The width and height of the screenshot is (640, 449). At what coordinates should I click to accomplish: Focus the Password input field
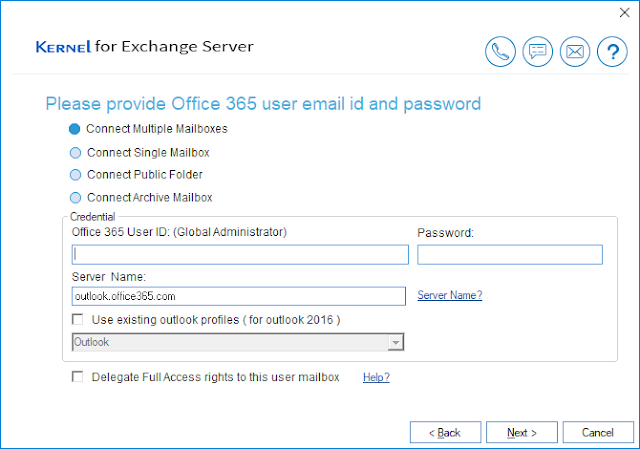509,255
